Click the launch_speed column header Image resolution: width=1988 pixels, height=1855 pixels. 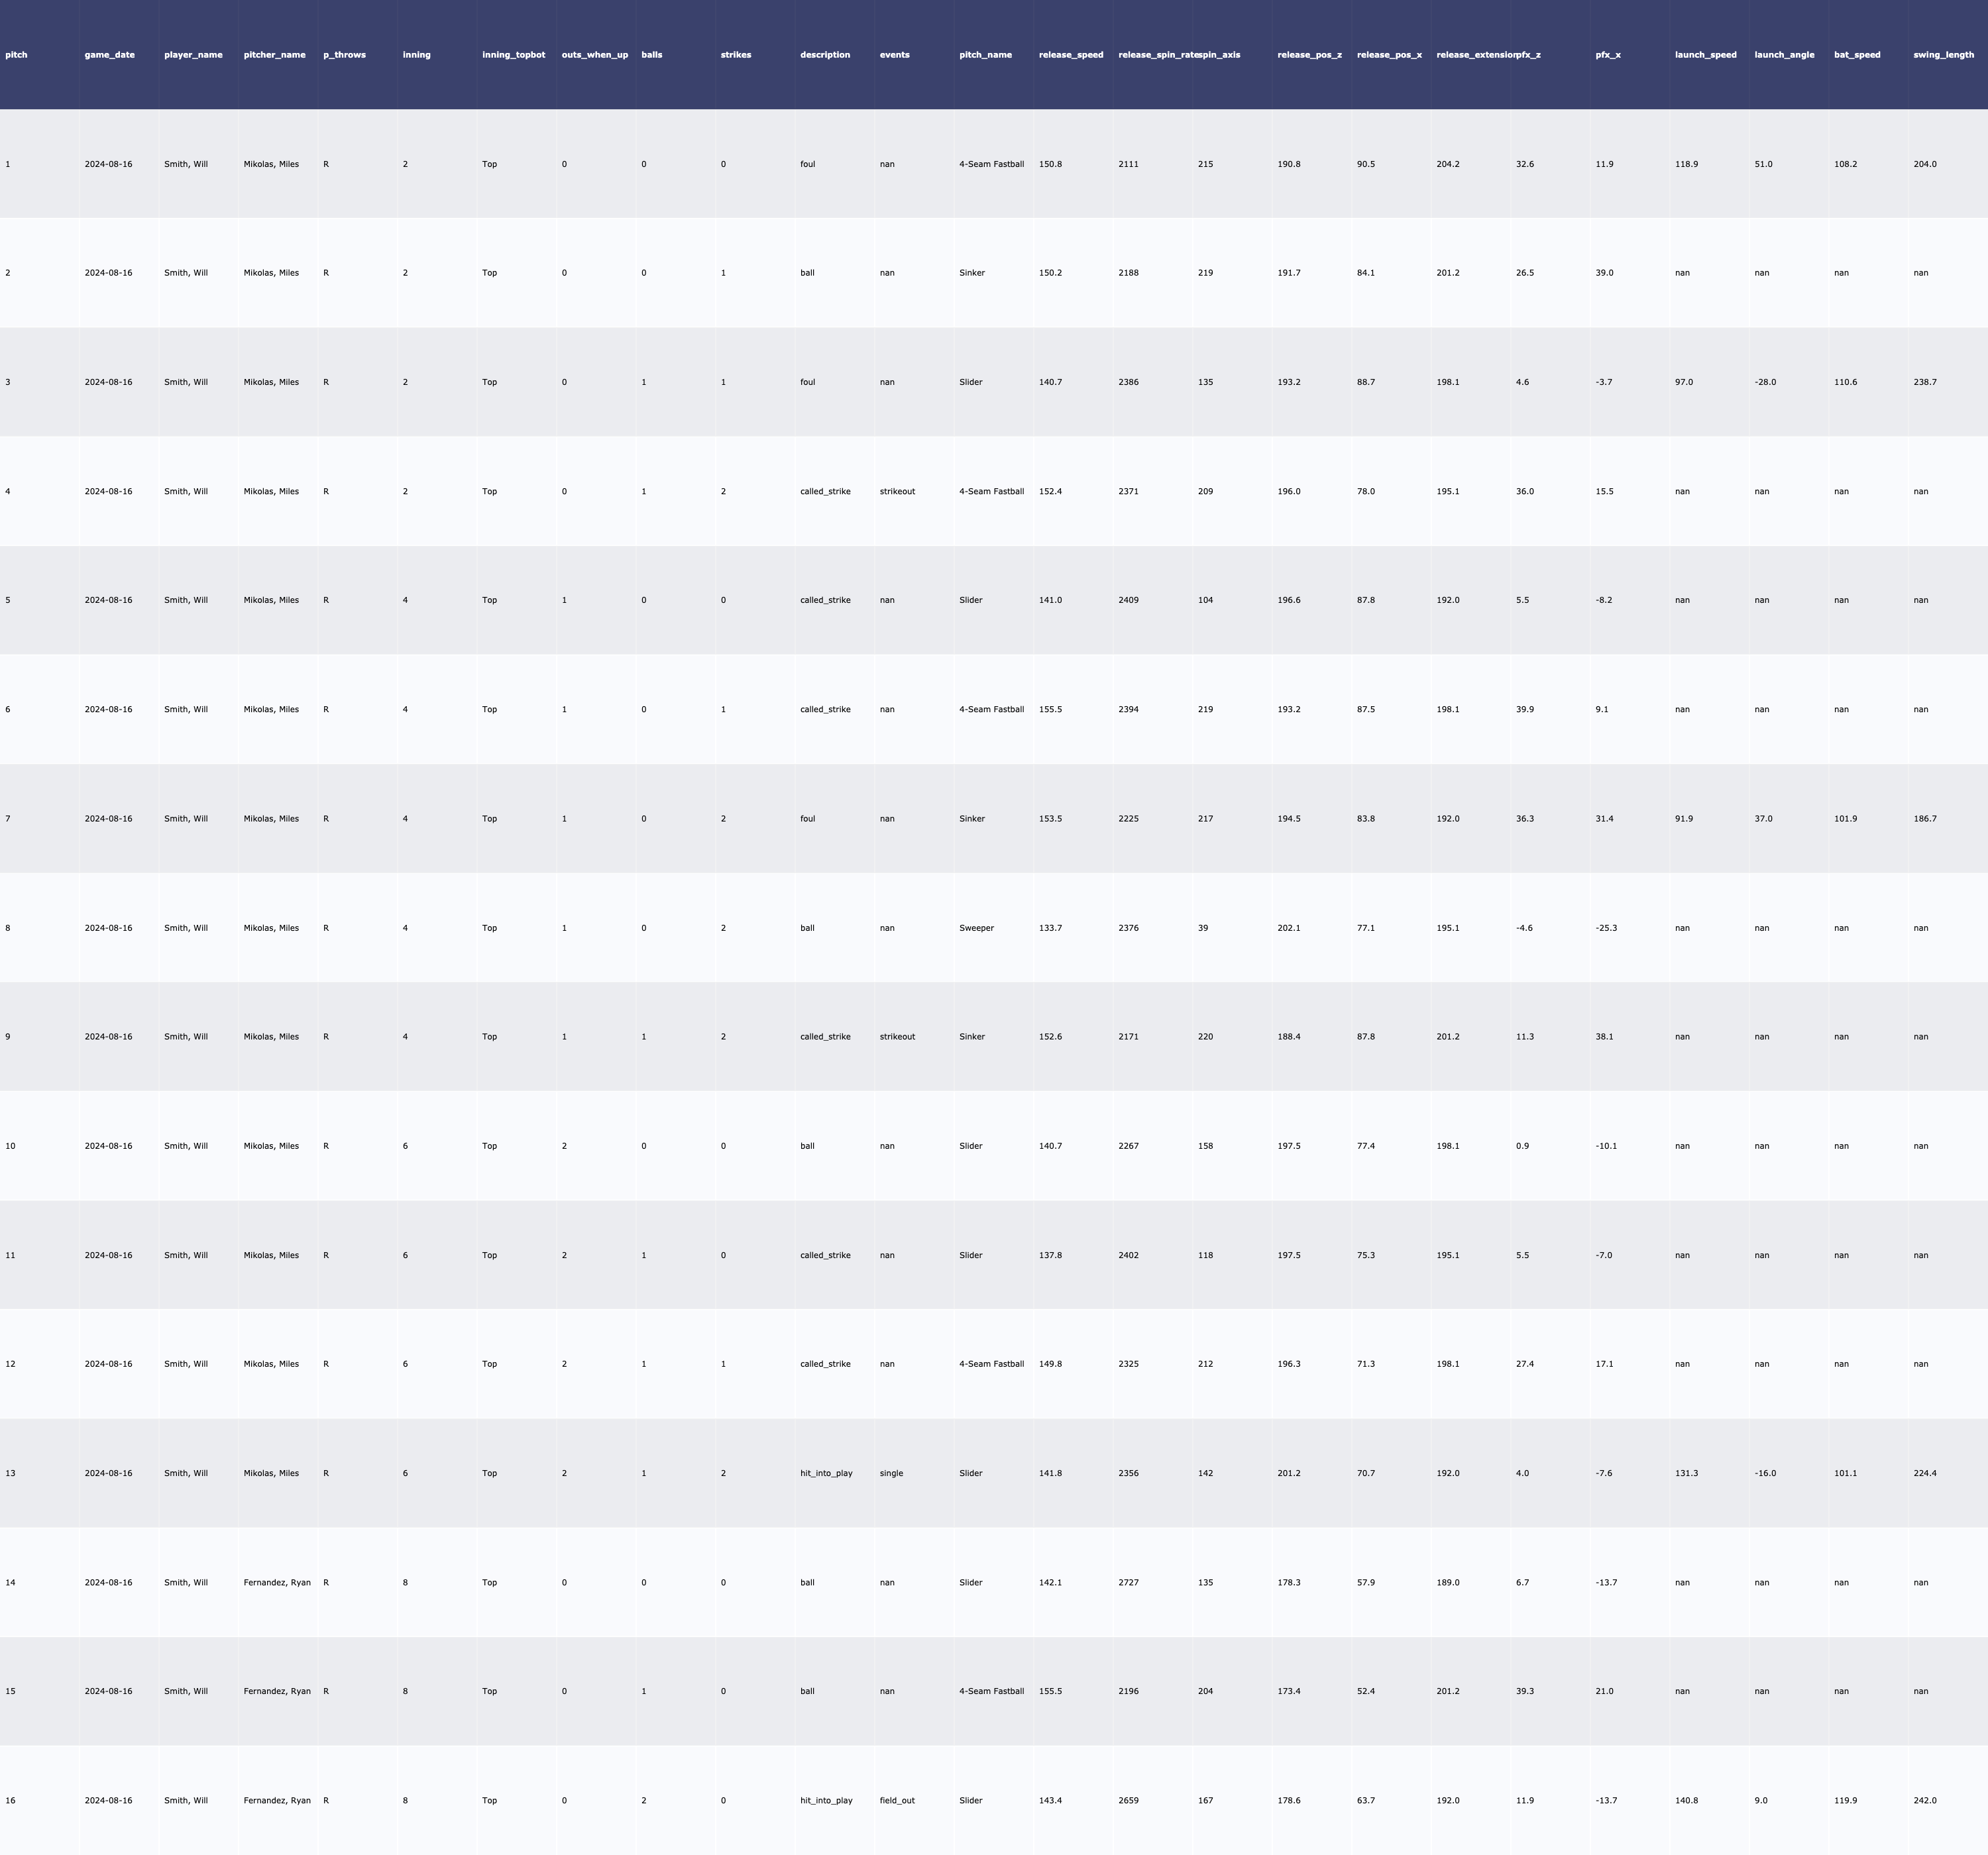pyautogui.click(x=1705, y=55)
